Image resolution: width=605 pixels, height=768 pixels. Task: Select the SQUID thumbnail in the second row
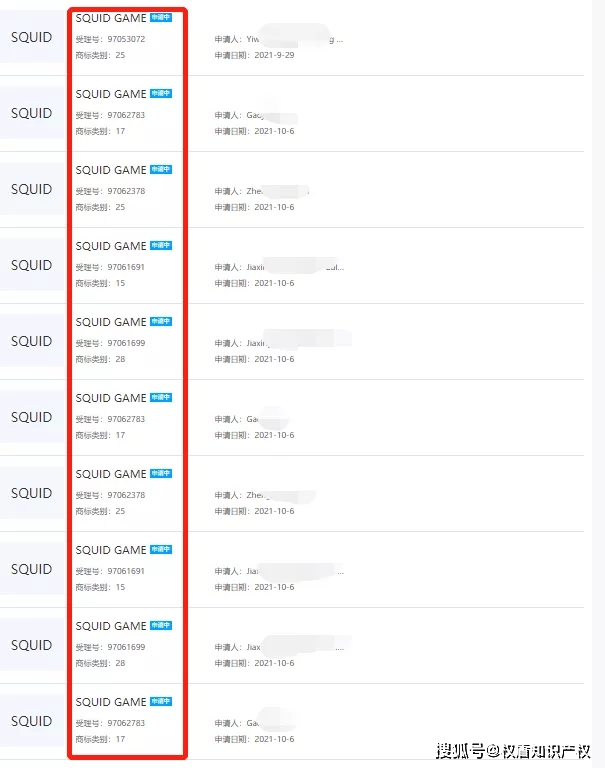click(31, 113)
